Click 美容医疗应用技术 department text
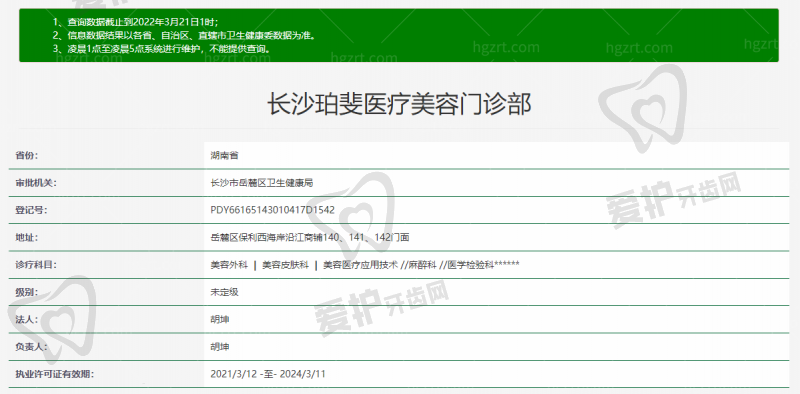The width and height of the screenshot is (800, 394). point(360,265)
